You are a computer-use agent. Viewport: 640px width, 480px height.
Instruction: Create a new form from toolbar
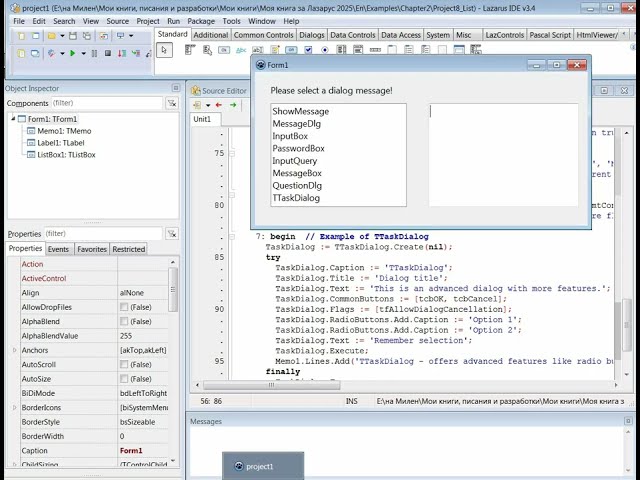tap(36, 36)
